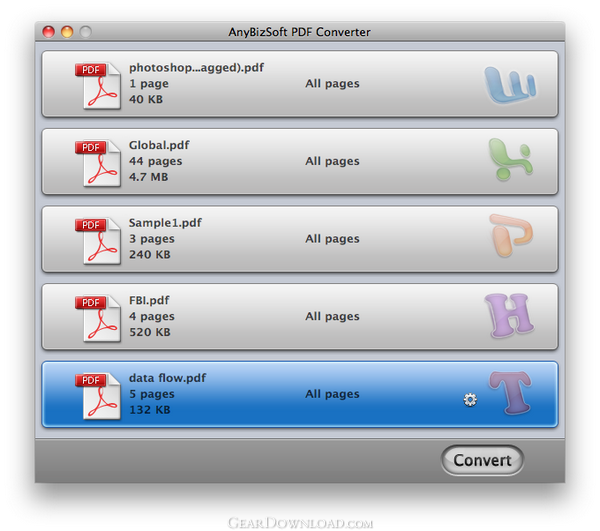Click the 4.7 MB file size text
This screenshot has height=531, width=600.
(148, 177)
